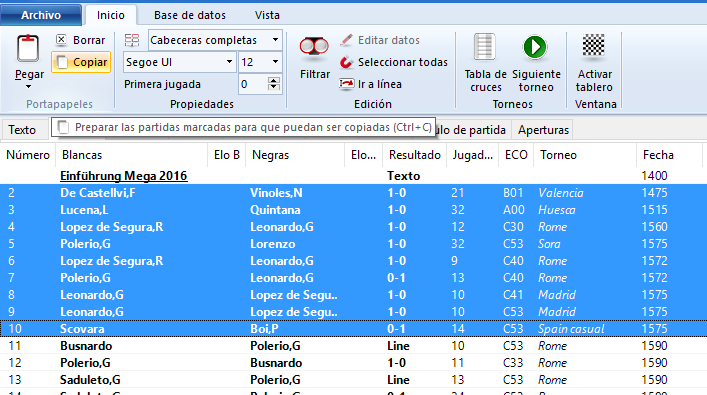Click the Ir a línea icon
Viewport: 707px width, 395px height.
point(346,84)
